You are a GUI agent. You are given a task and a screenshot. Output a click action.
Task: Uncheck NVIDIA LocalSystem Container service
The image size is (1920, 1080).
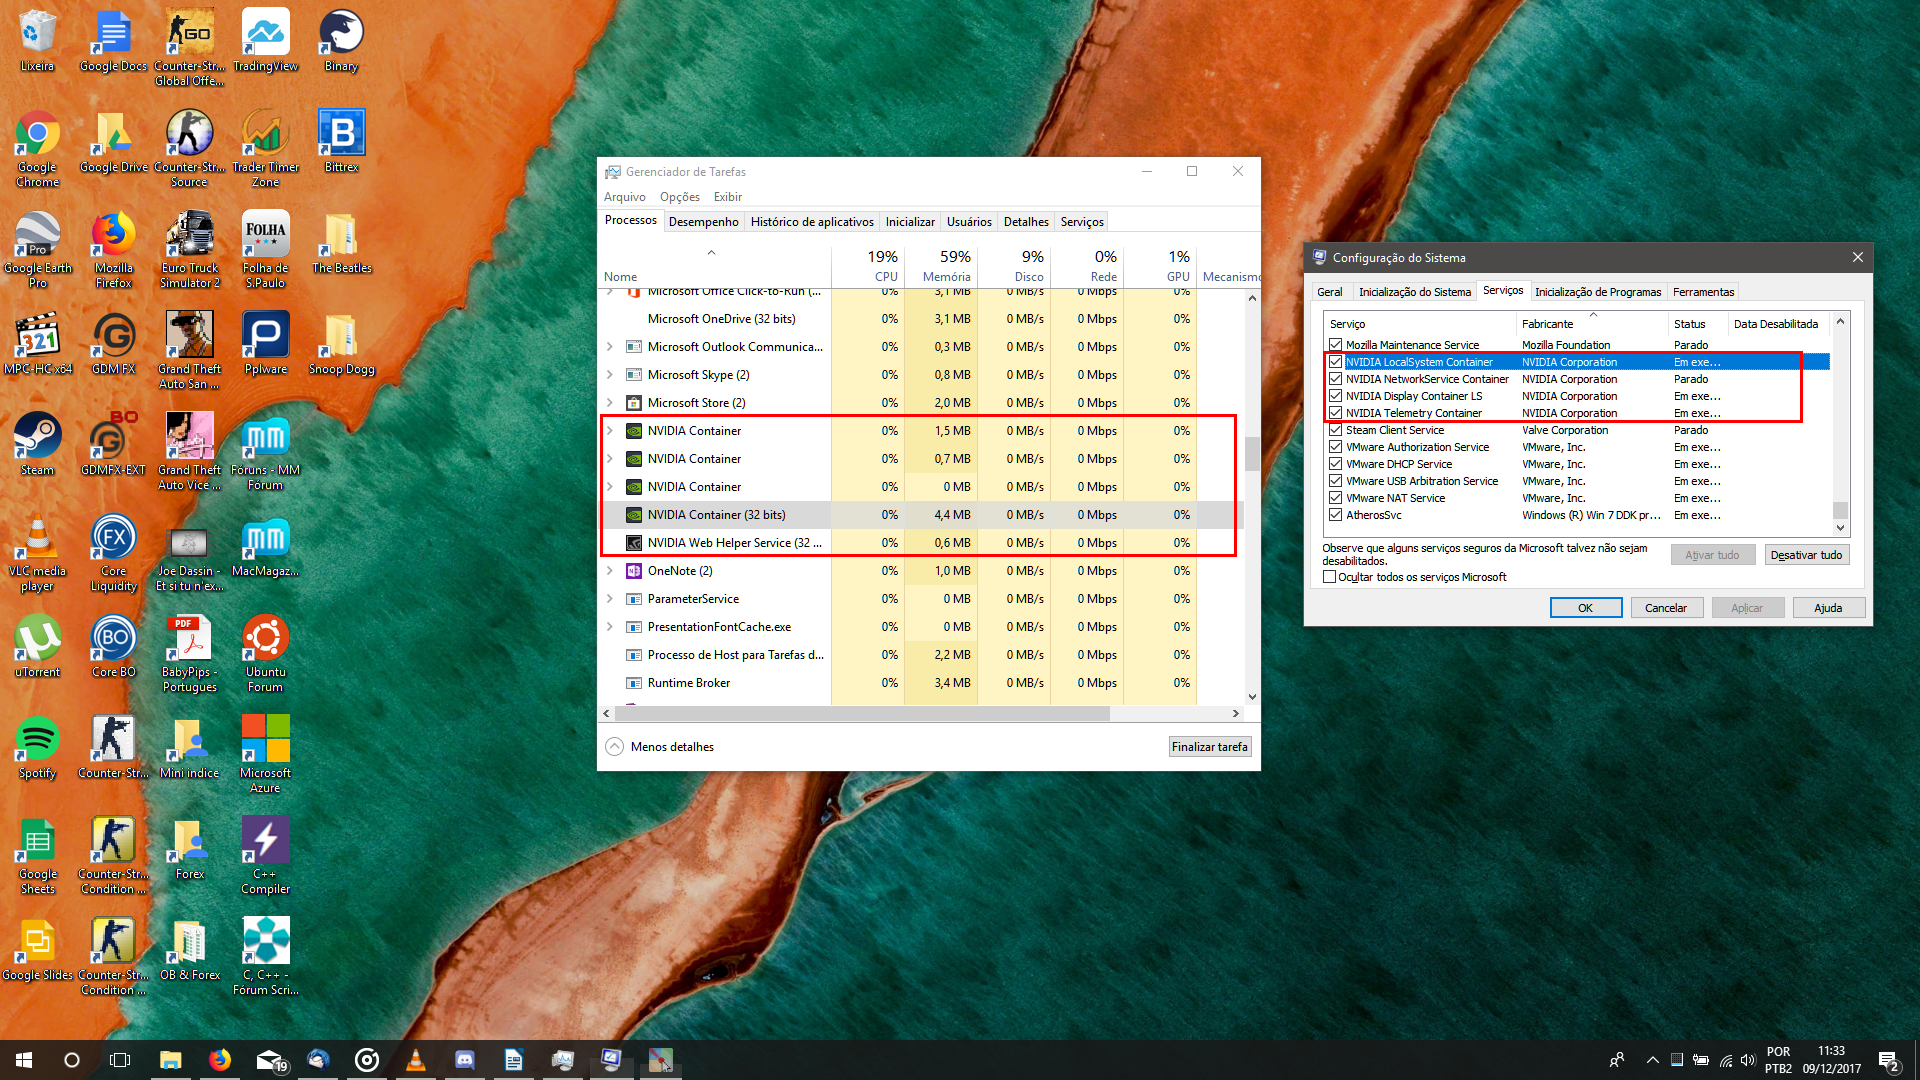[x=1335, y=362]
